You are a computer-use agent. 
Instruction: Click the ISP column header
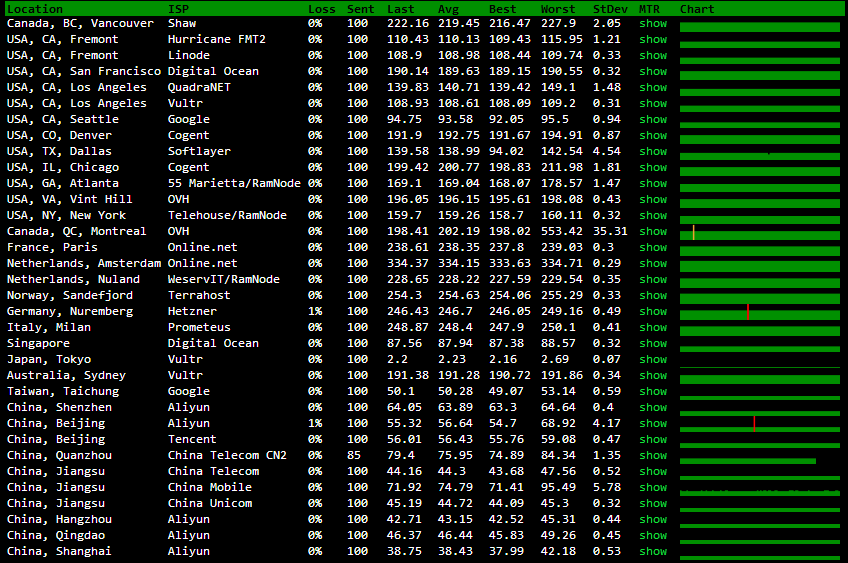click(178, 9)
